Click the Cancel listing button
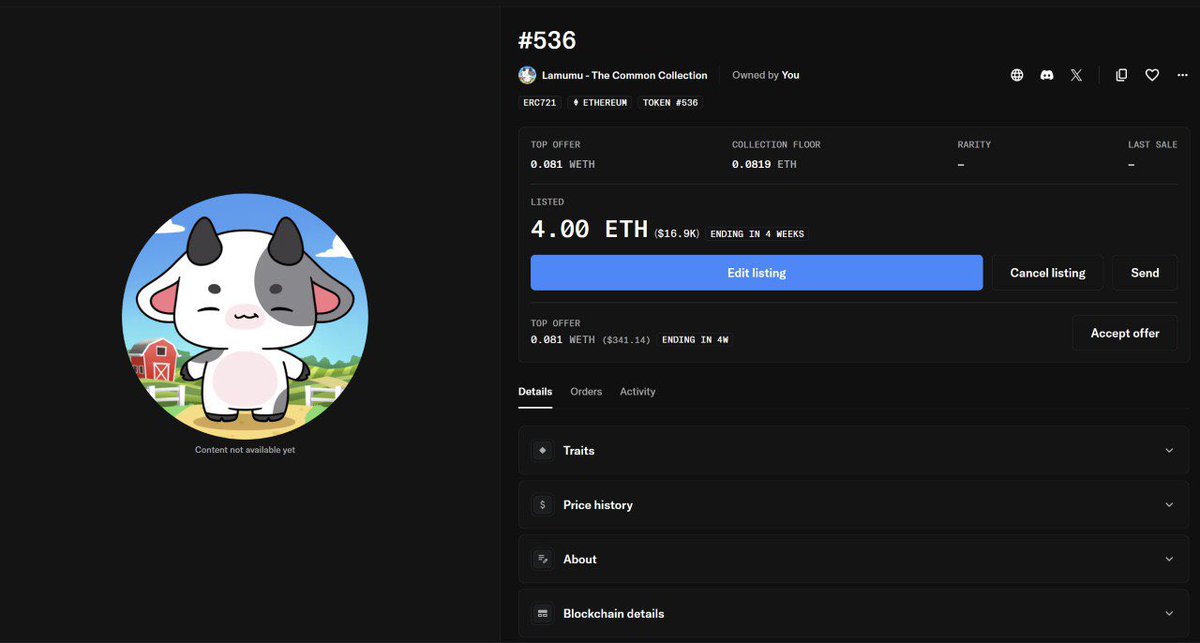Screen dimensions: 1200x643 tap(1047, 273)
